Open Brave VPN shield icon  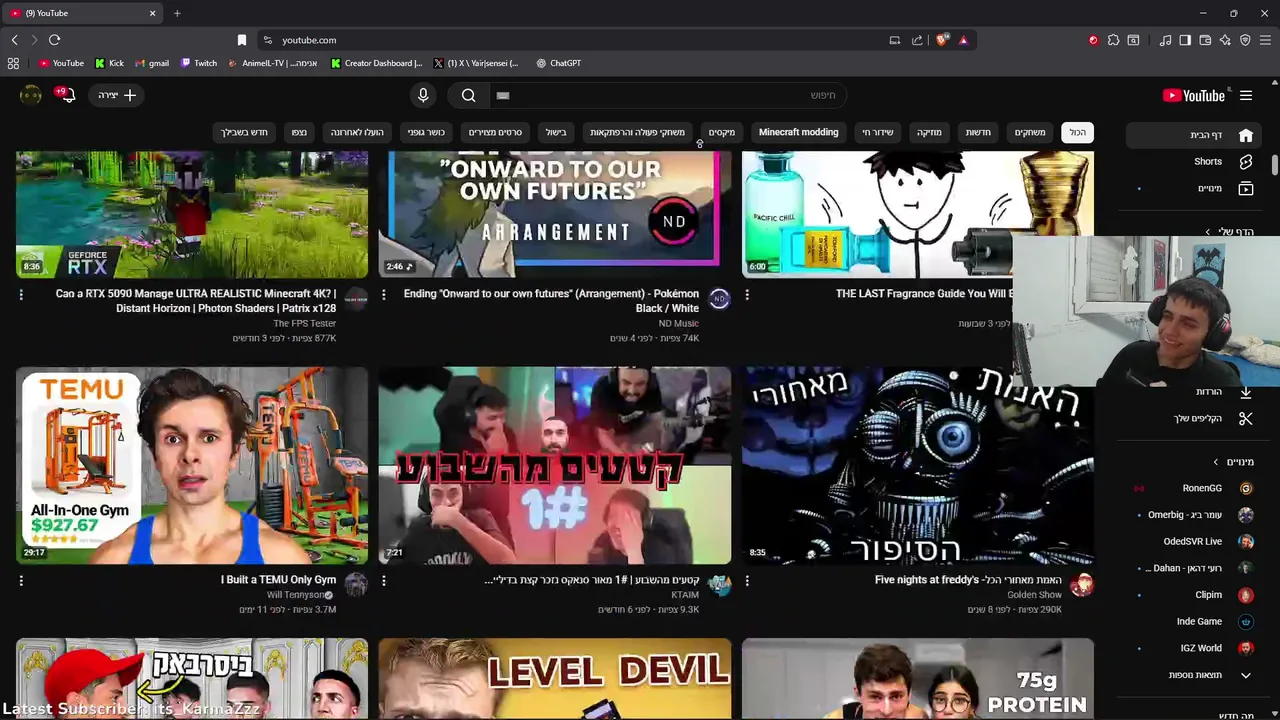1245,40
